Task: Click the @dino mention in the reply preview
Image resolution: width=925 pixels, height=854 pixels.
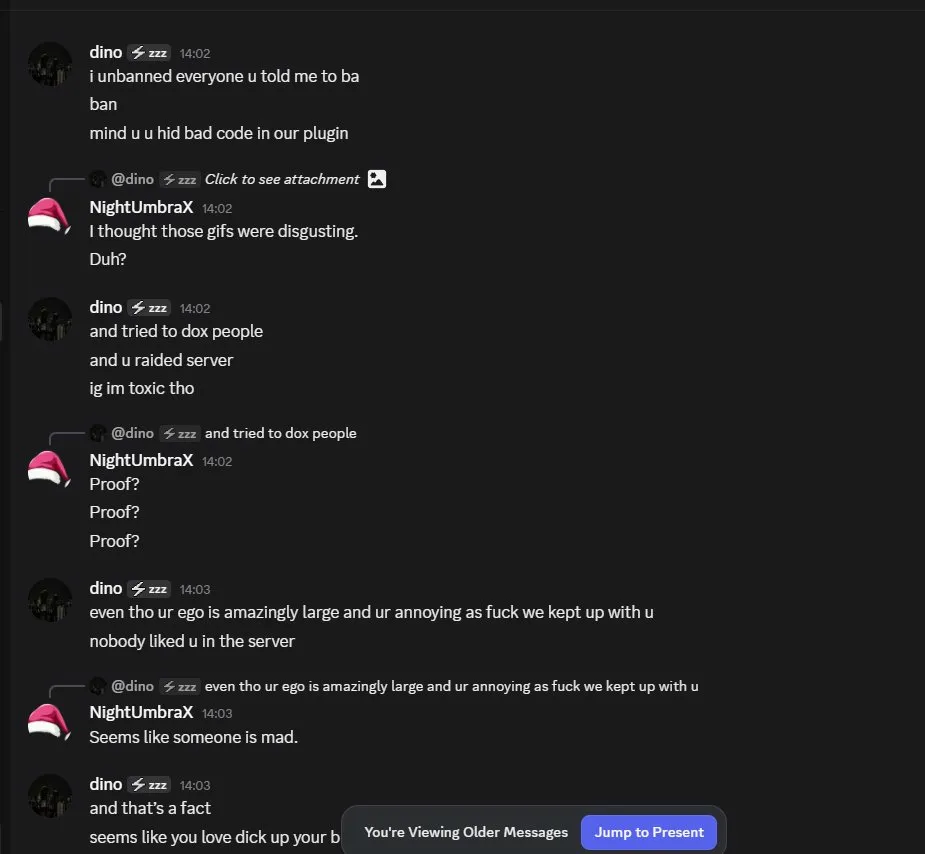Action: (x=133, y=178)
